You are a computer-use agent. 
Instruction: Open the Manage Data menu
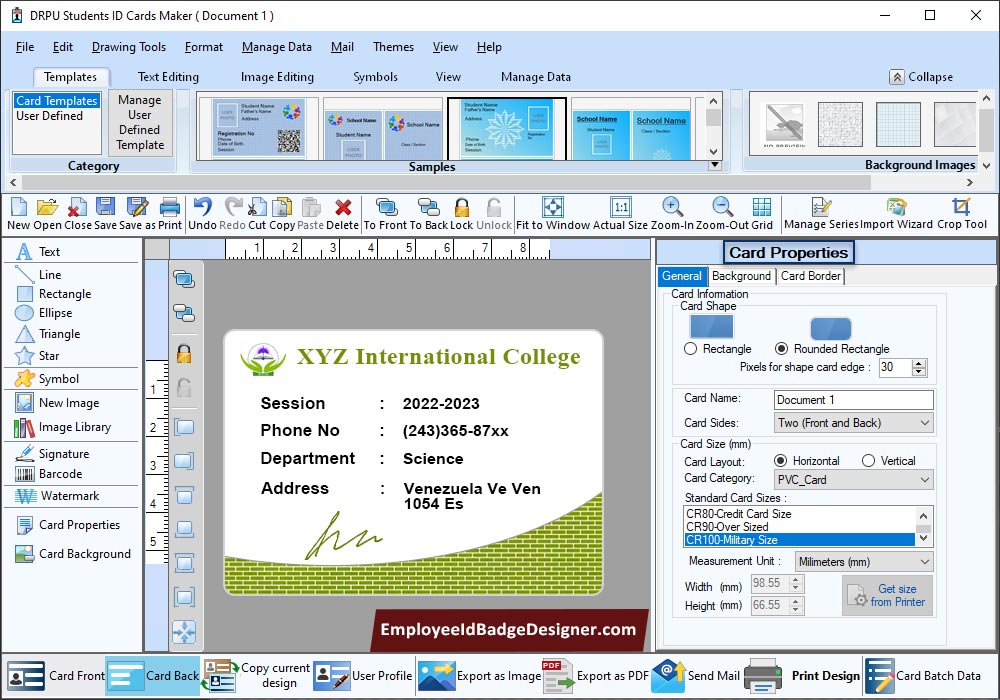pos(277,47)
